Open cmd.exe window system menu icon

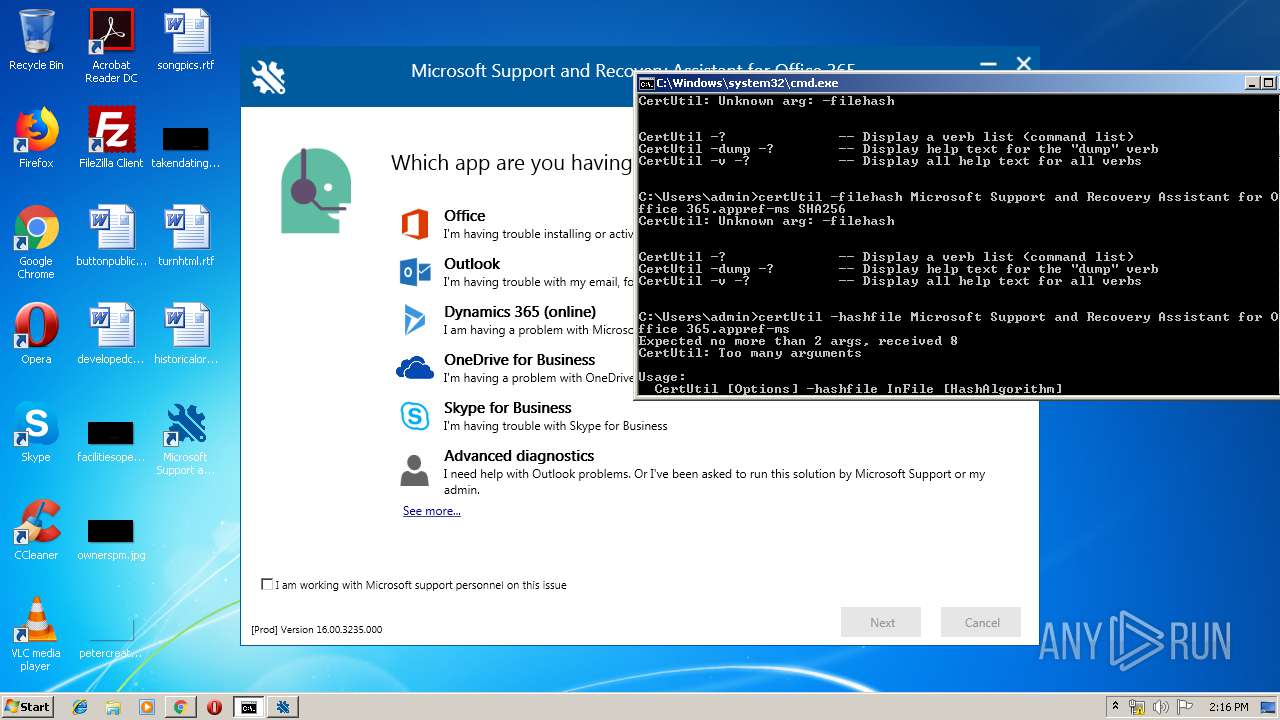(x=646, y=83)
